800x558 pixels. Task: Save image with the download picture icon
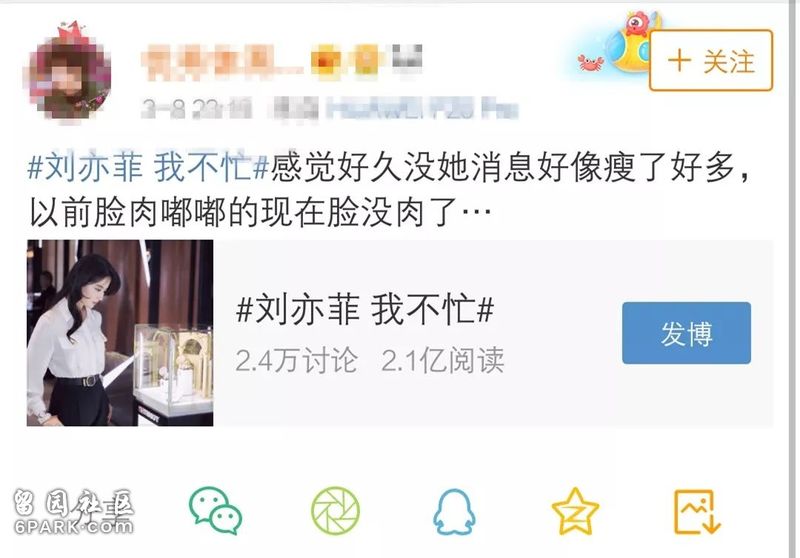click(697, 512)
